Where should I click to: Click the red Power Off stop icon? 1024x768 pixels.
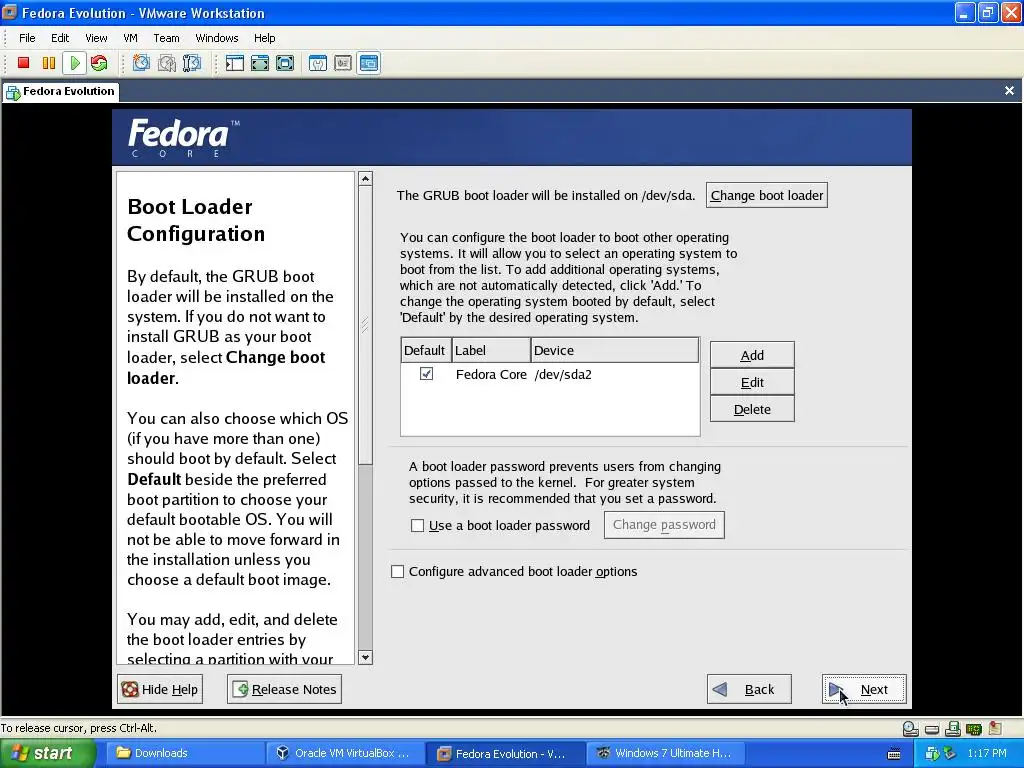[x=24, y=63]
